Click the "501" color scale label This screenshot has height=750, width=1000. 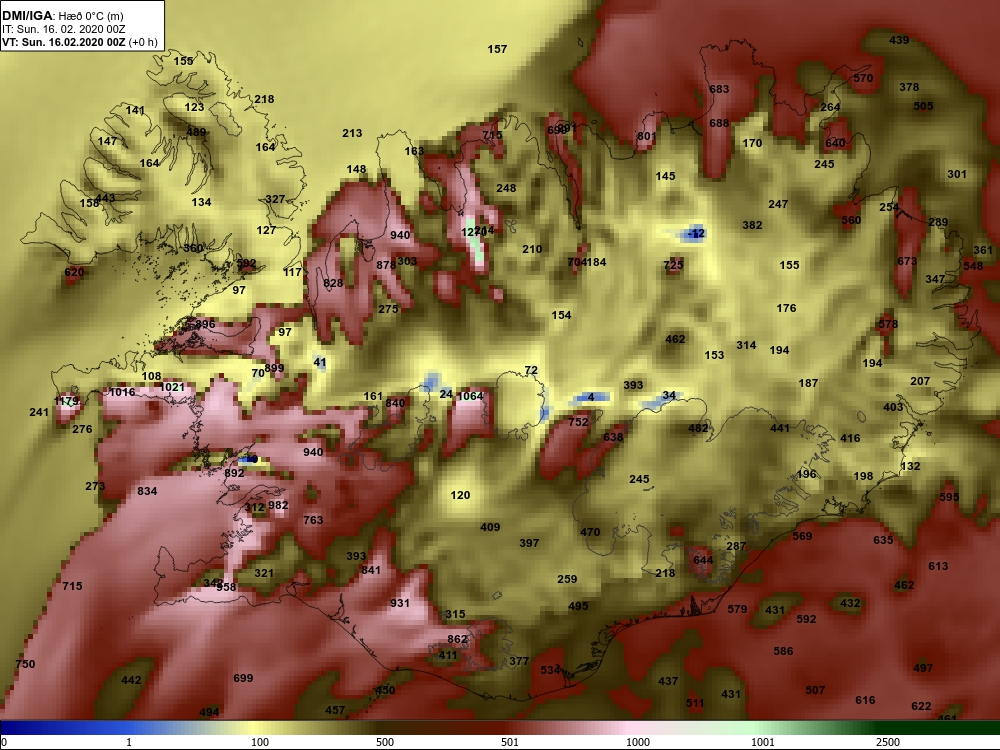tap(510, 742)
